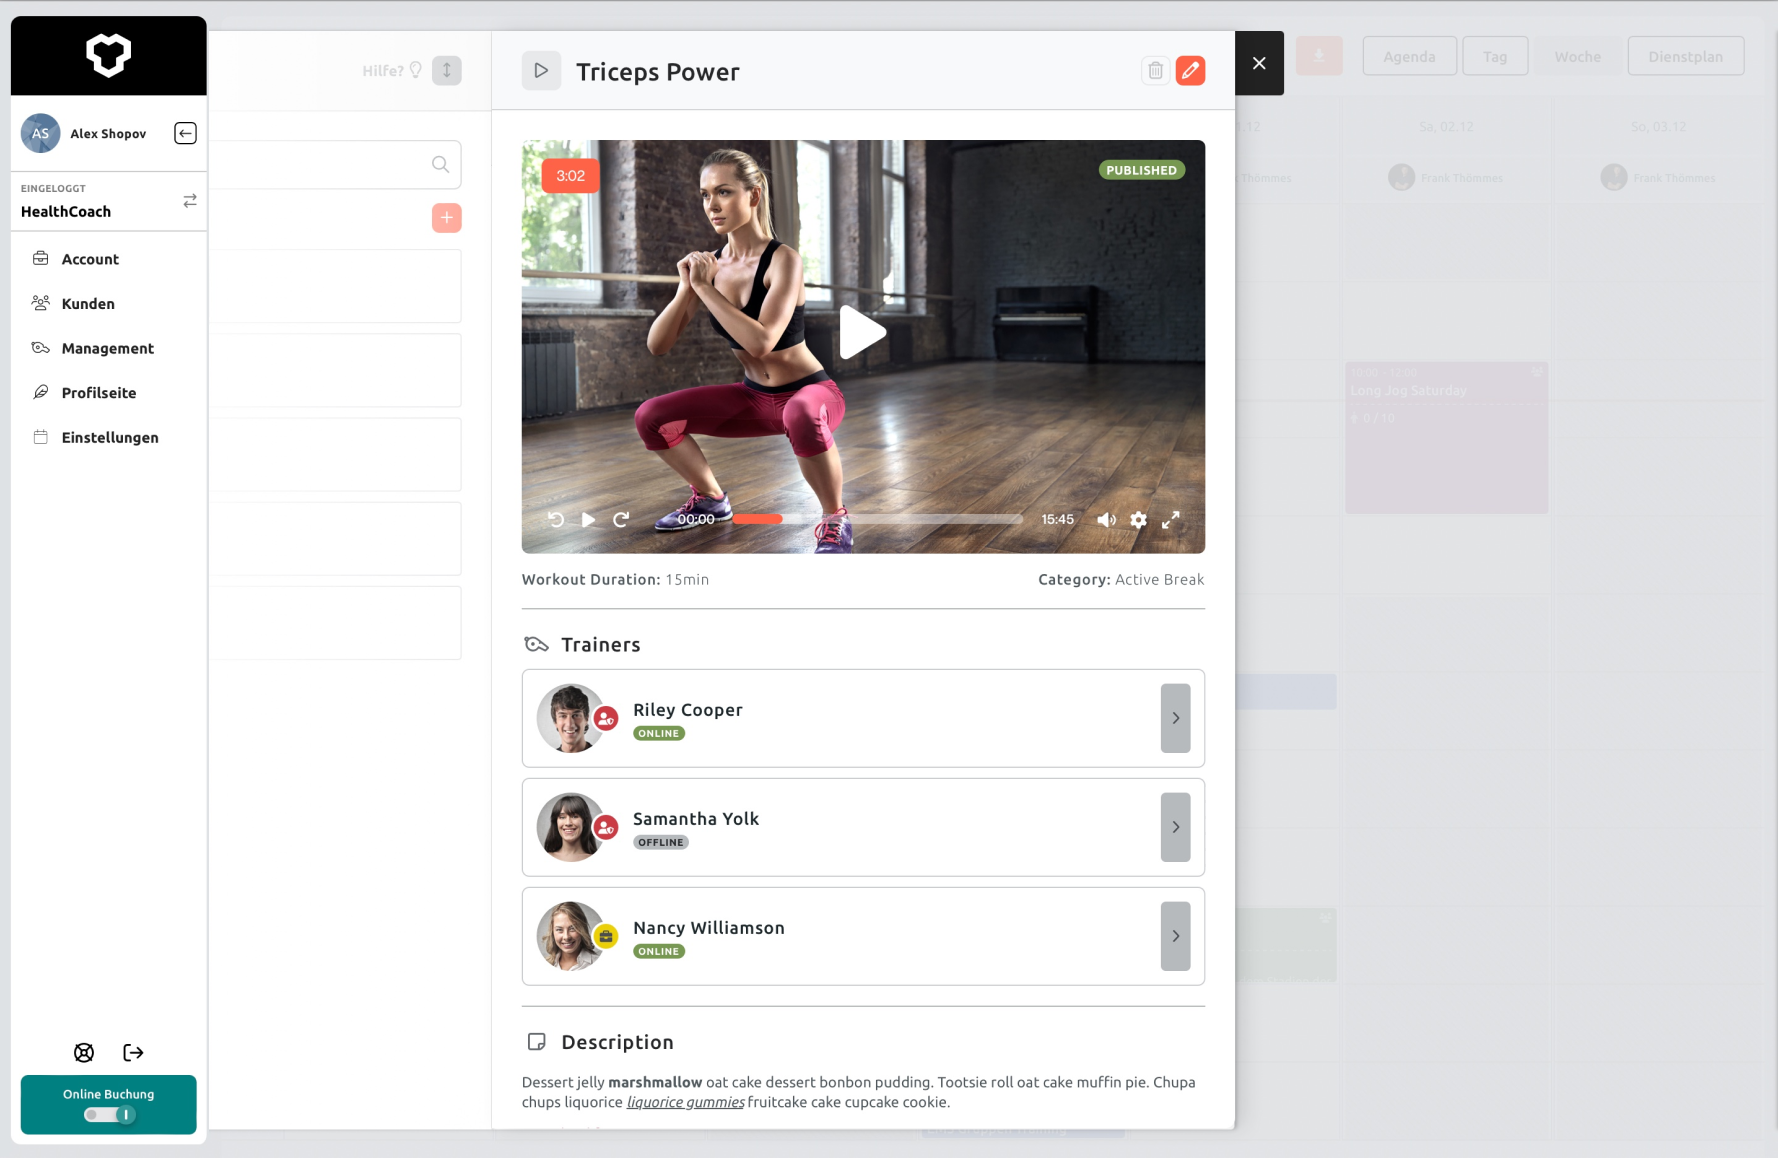Click the search magnifier icon
1778x1158 pixels.
[x=440, y=164]
